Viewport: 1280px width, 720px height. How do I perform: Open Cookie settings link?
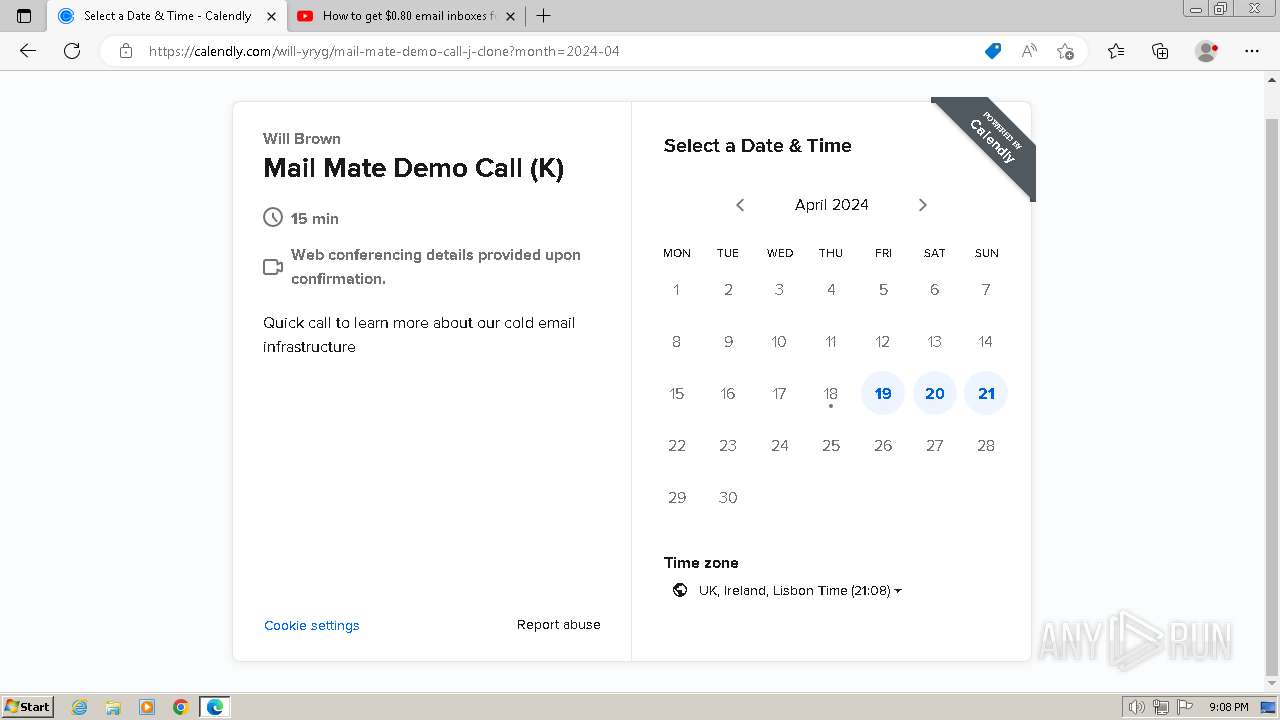click(x=312, y=625)
